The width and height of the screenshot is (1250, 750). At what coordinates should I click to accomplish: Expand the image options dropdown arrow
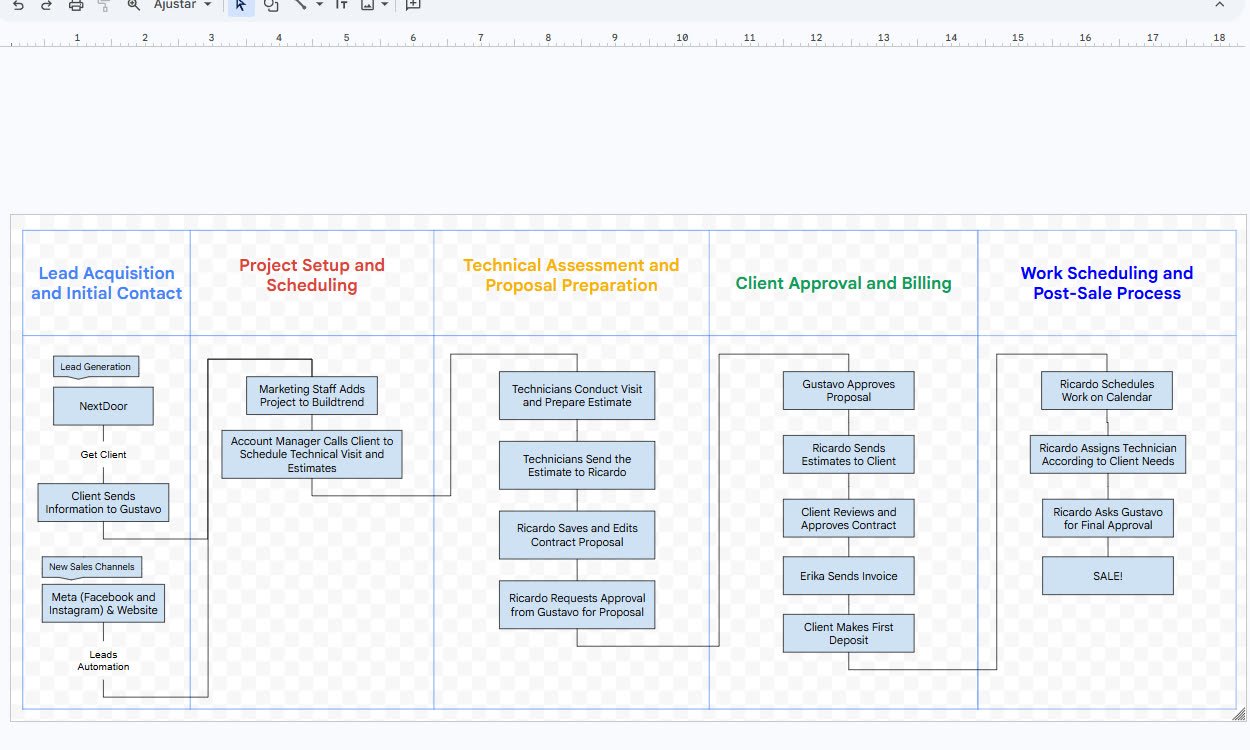point(385,5)
